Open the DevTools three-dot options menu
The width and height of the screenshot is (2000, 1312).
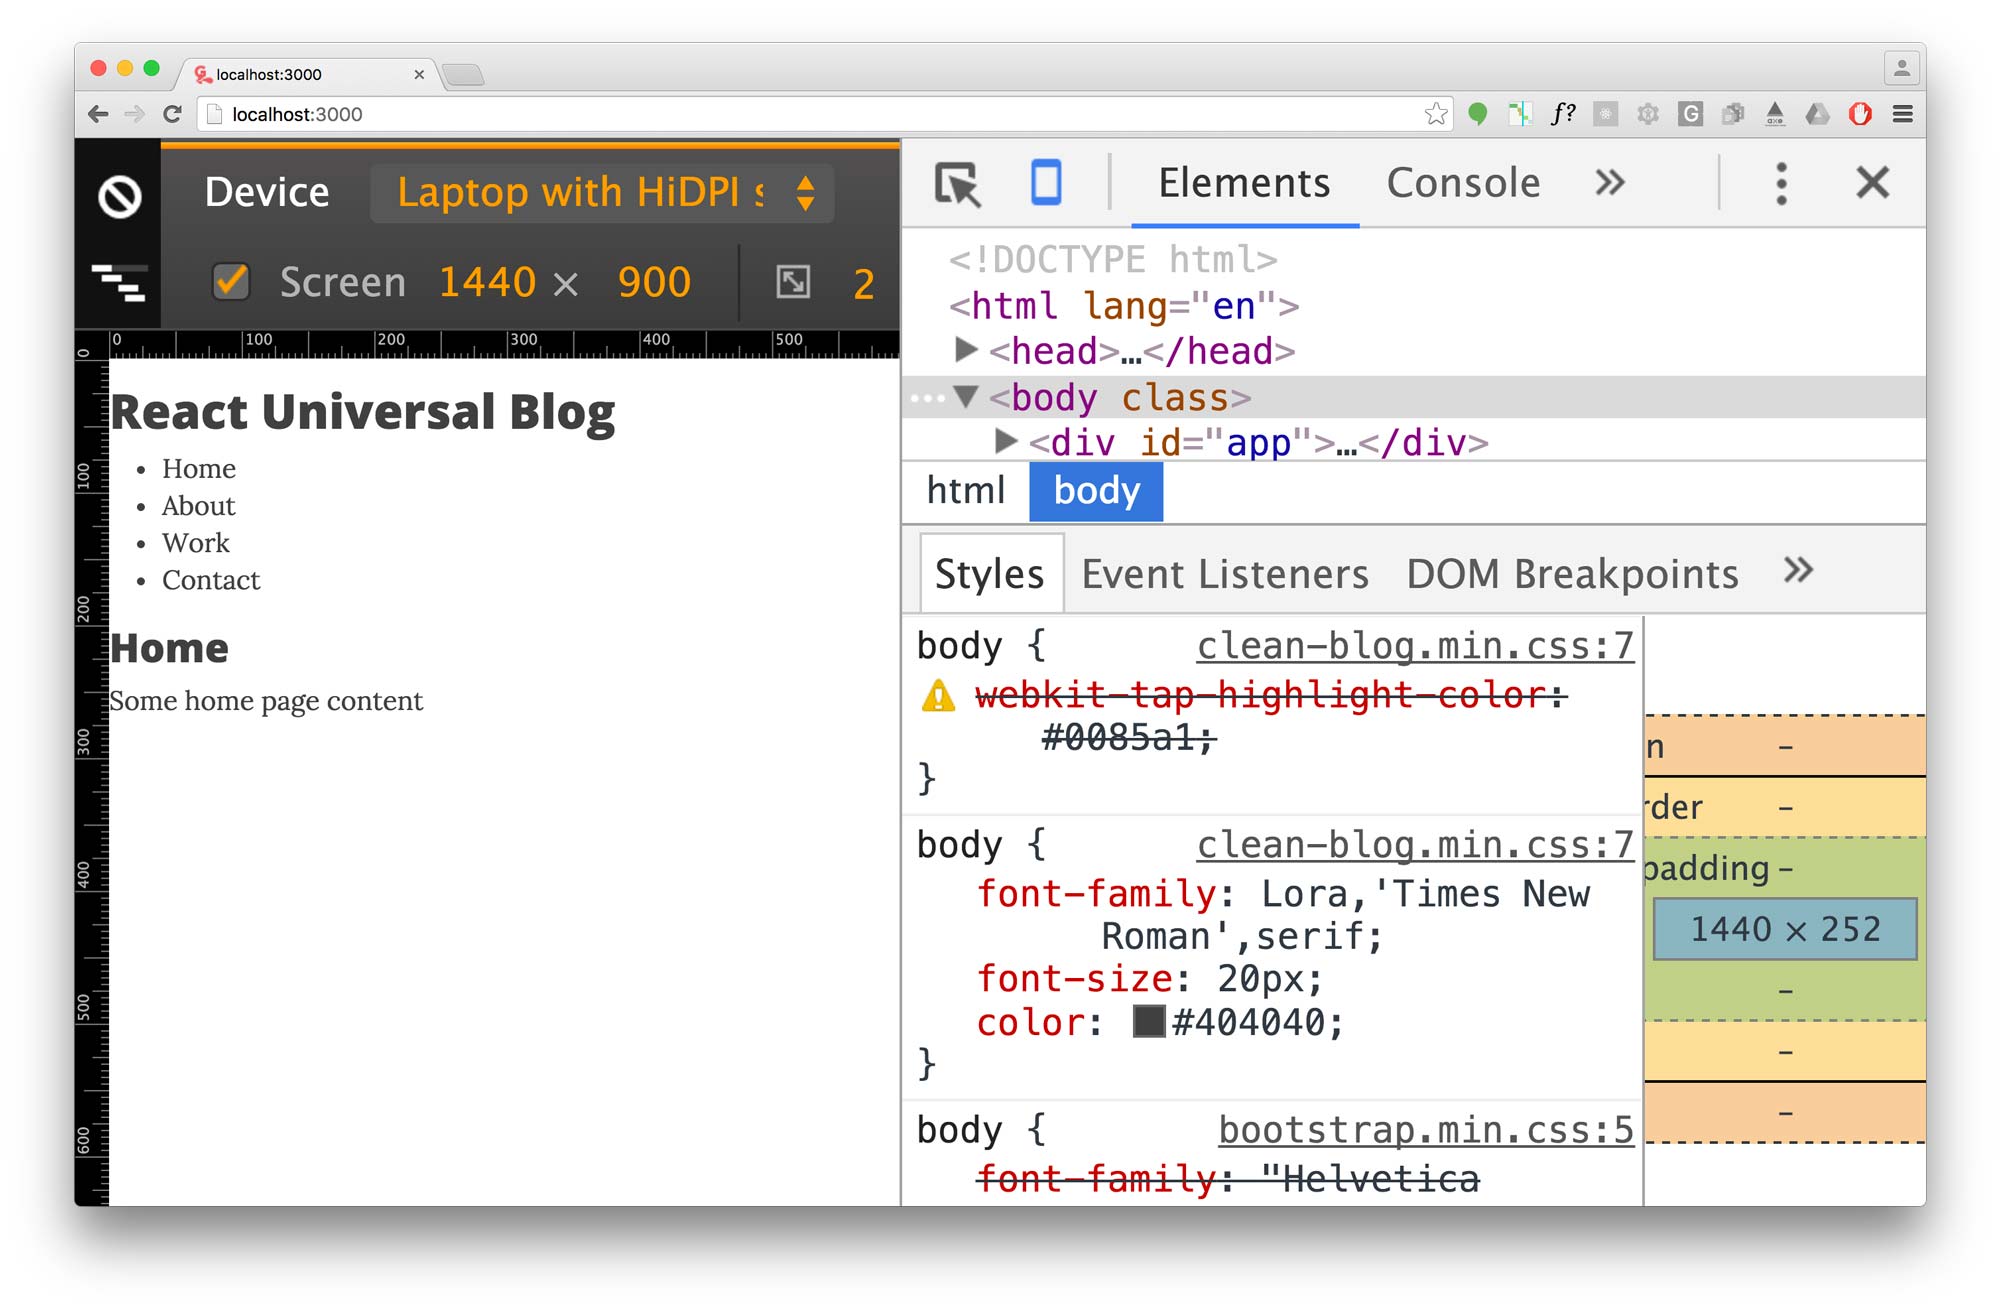tap(1781, 183)
